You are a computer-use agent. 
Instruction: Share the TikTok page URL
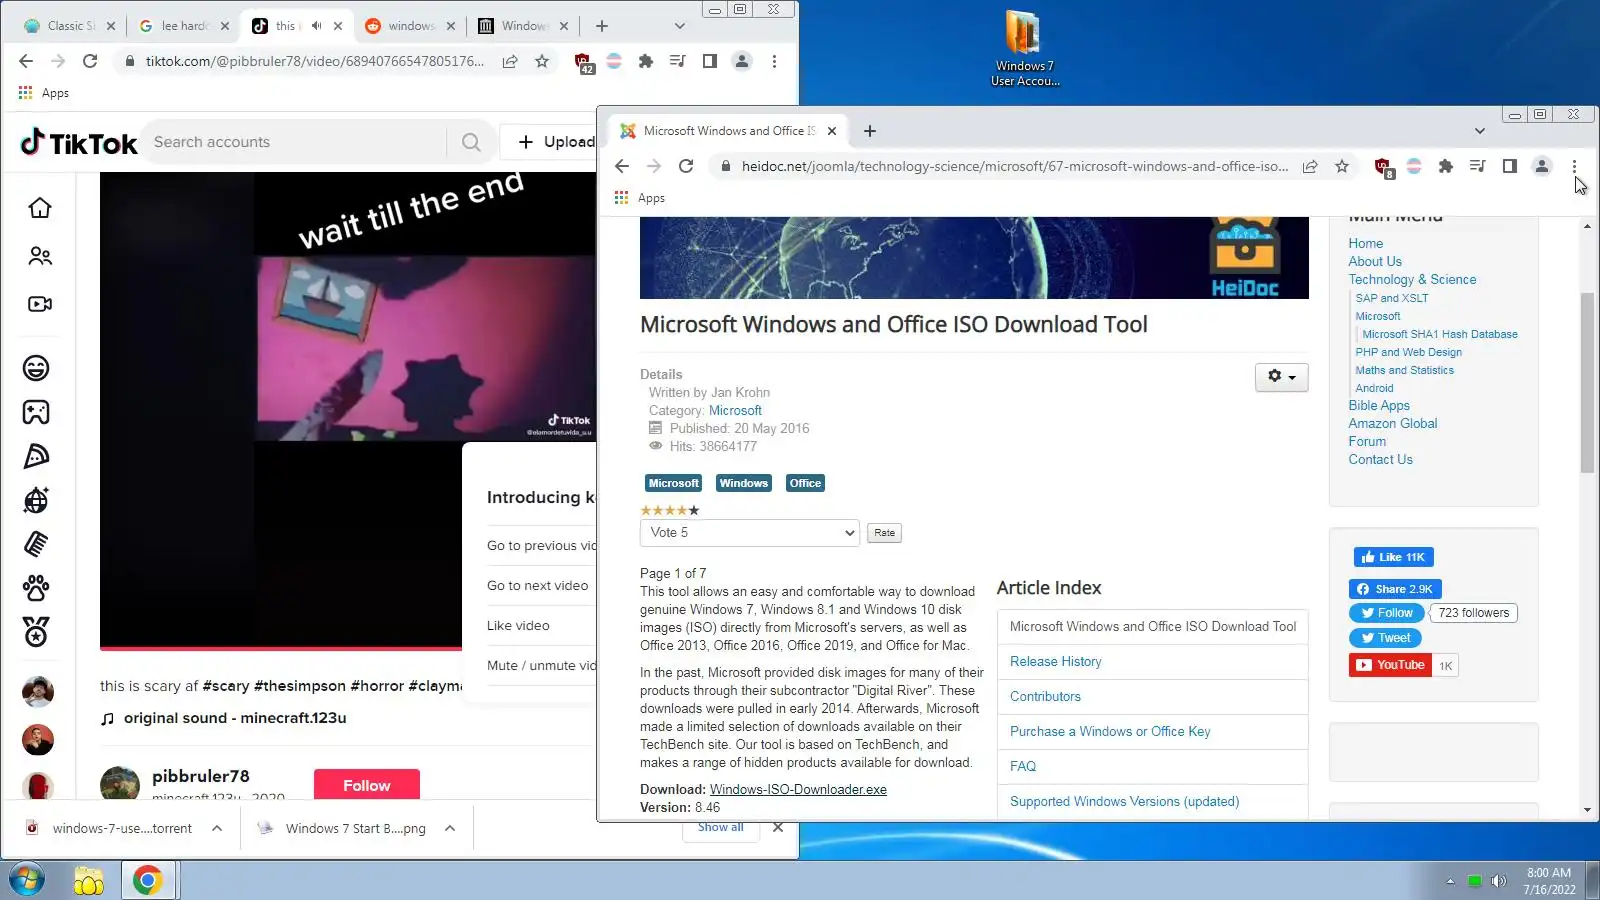click(510, 61)
